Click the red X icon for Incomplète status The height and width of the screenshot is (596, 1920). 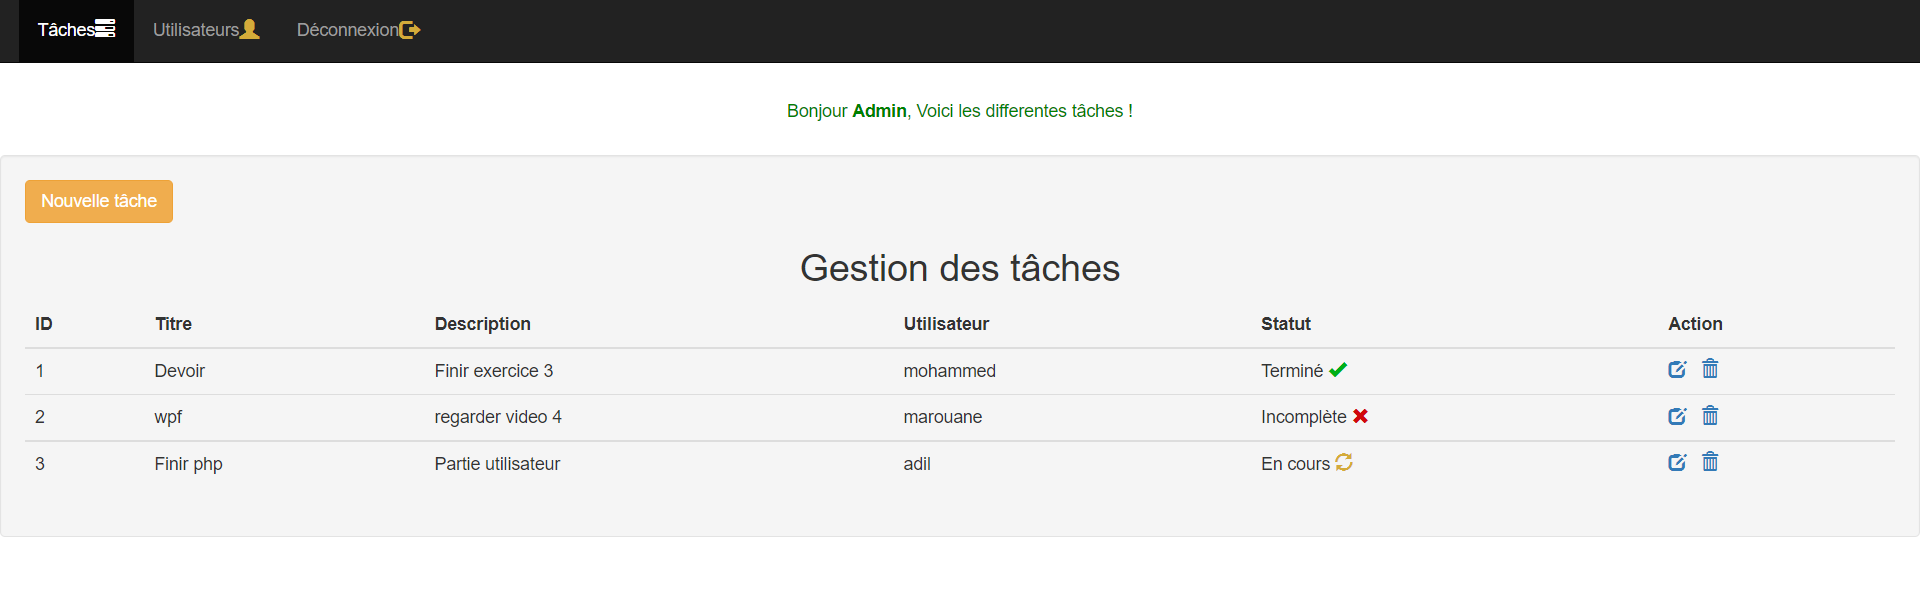click(1361, 416)
